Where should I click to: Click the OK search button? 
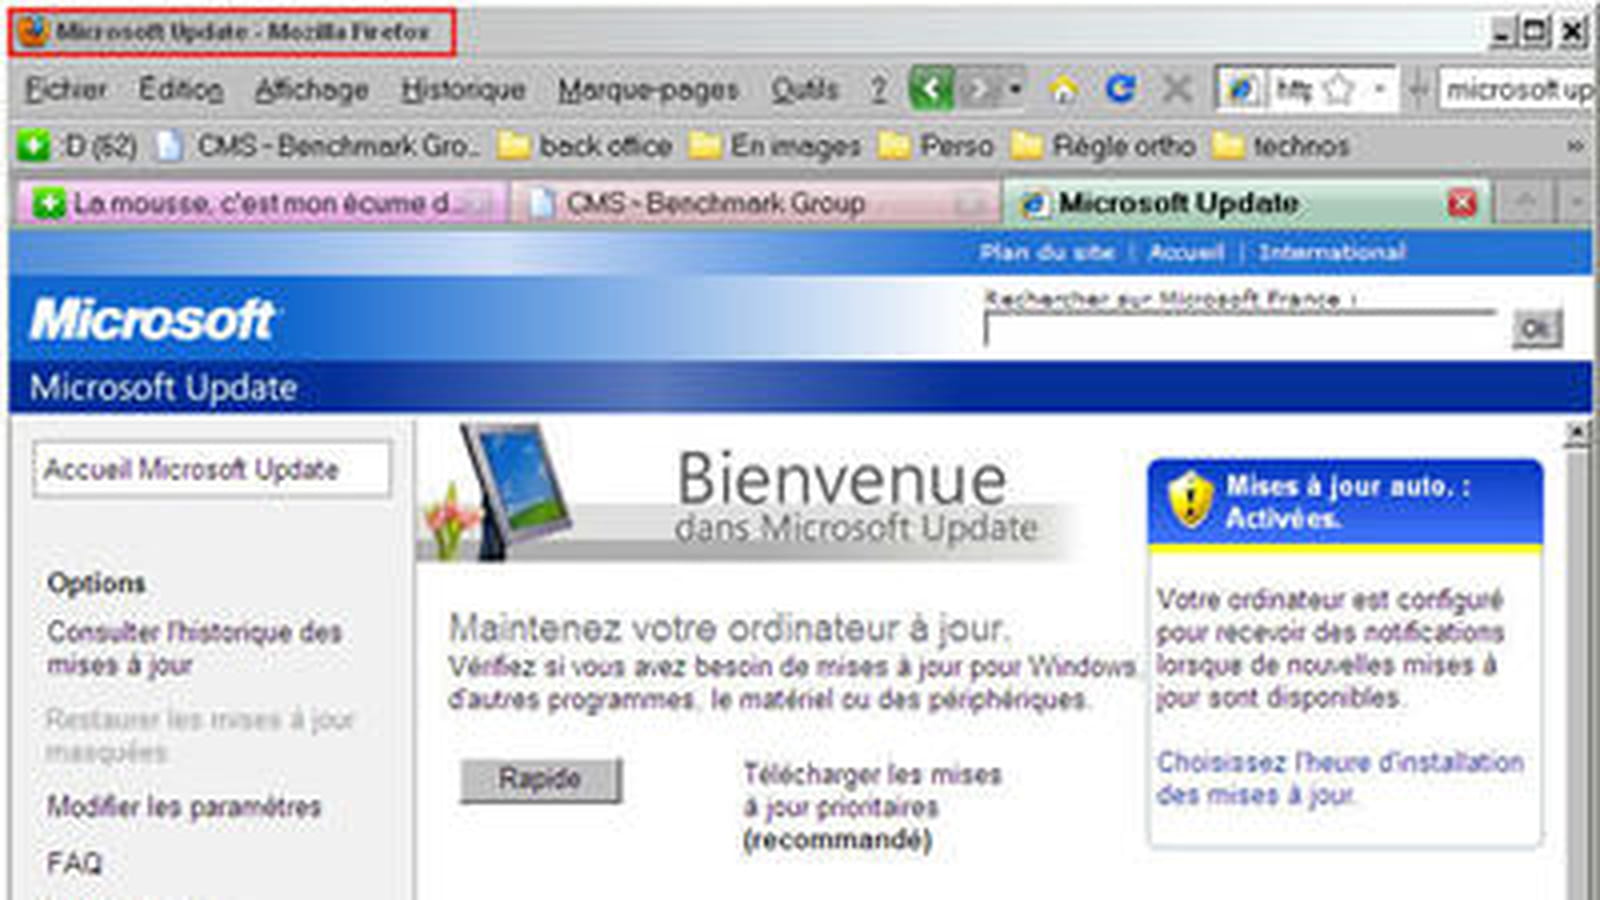pos(1536,328)
